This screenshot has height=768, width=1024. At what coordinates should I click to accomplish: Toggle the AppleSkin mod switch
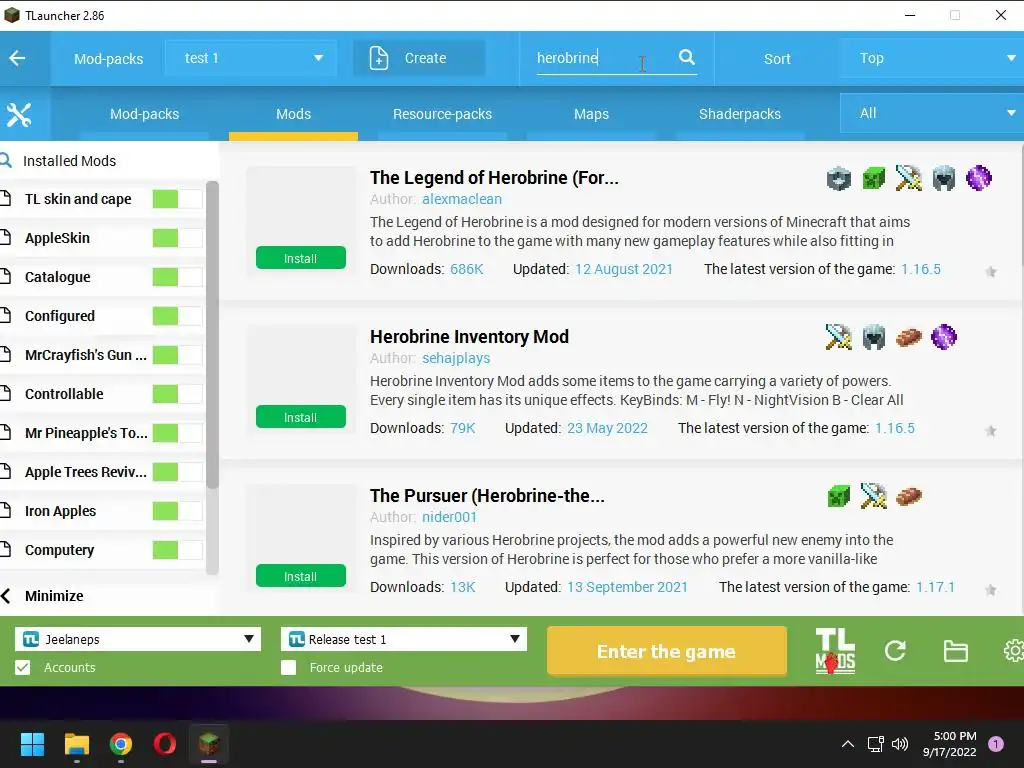tap(177, 238)
